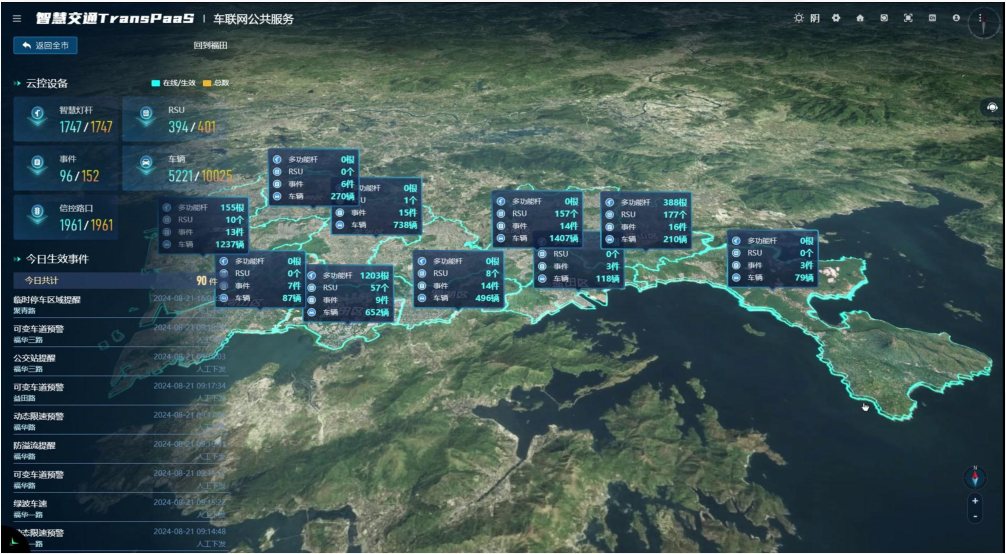
Task: Click the orange 总数 legend swatch
Action: click(207, 83)
